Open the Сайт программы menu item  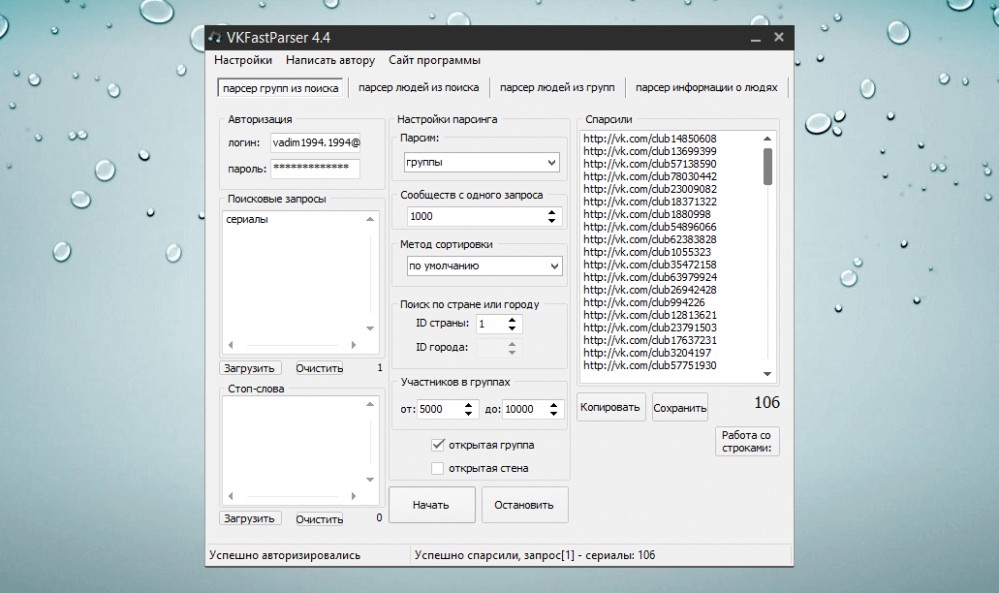click(435, 60)
